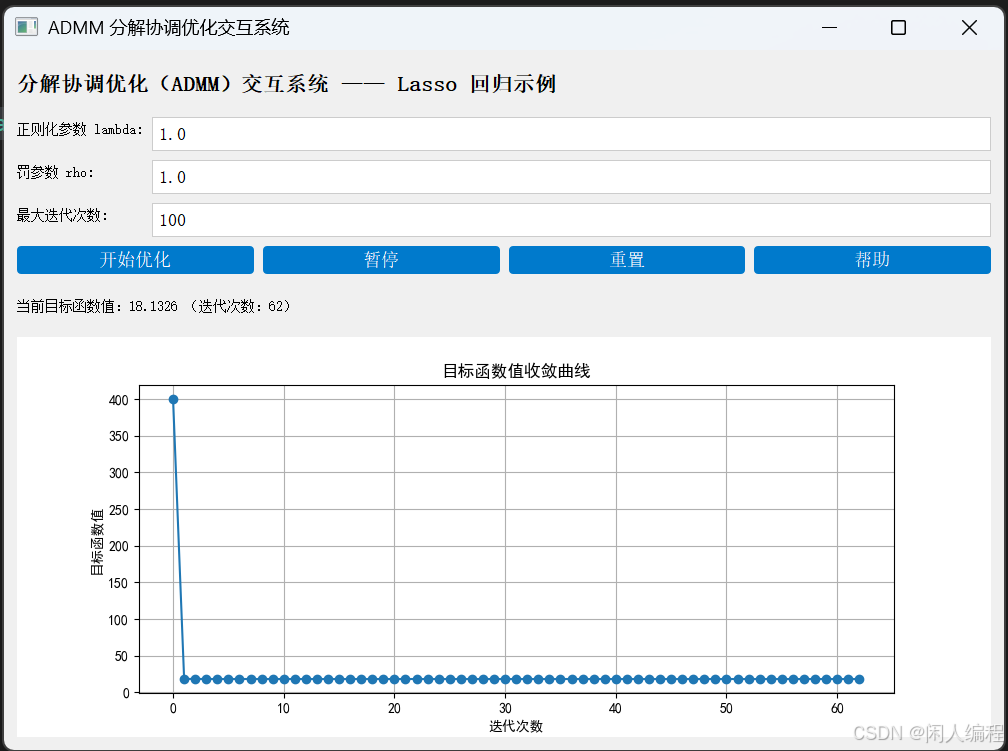The height and width of the screenshot is (751, 1008).
Task: Click the 最大迭代次数 input field showing 100
Action: point(570,219)
